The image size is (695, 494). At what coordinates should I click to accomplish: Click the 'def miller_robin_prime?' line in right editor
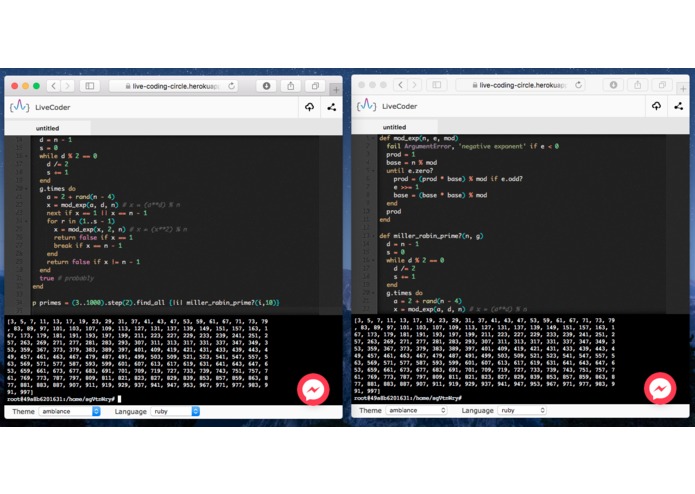[431, 236]
